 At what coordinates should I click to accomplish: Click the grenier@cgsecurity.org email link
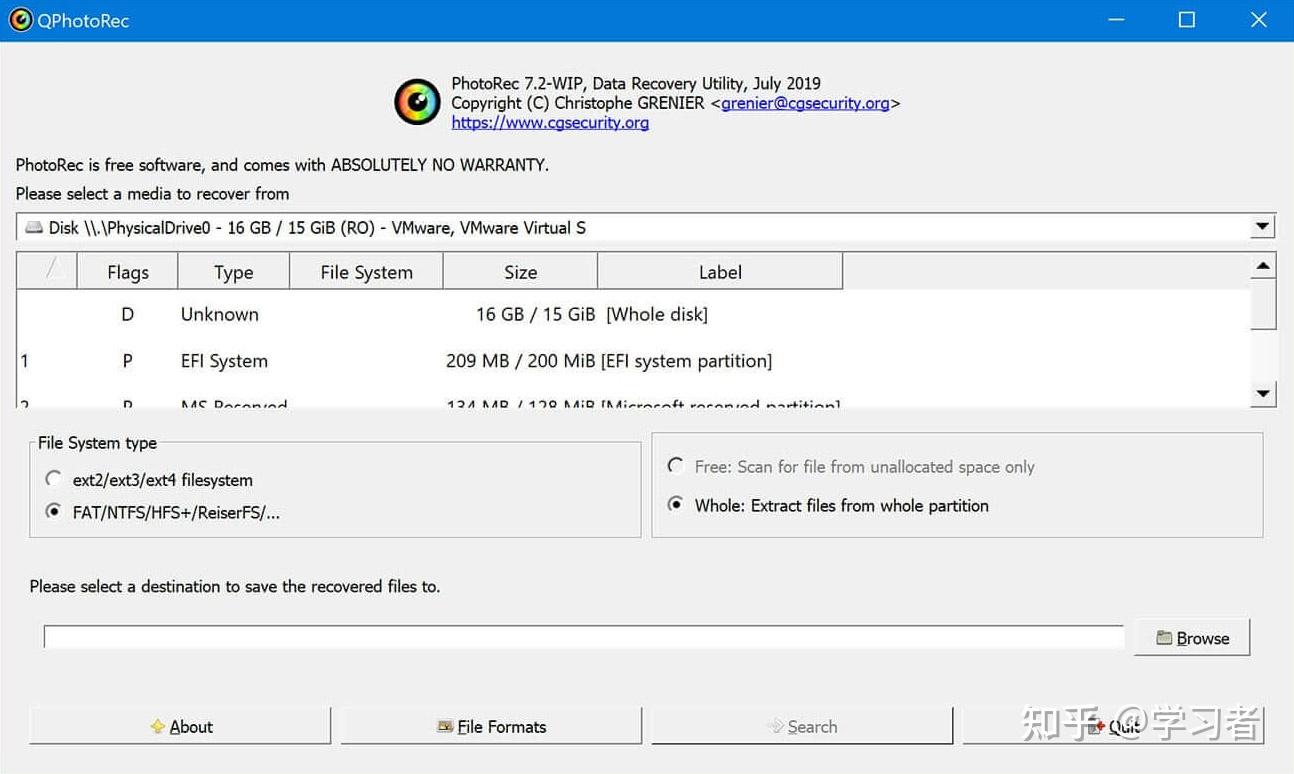coord(805,103)
